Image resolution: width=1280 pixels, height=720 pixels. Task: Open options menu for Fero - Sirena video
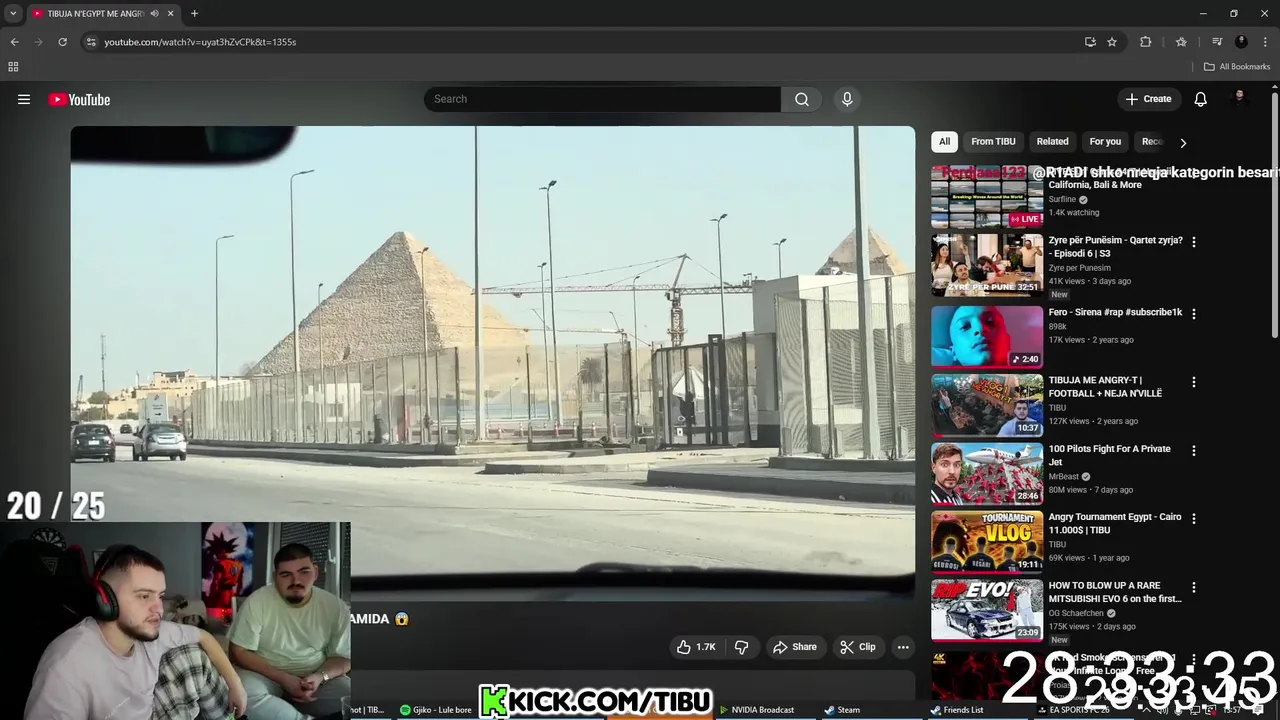[x=1193, y=313]
